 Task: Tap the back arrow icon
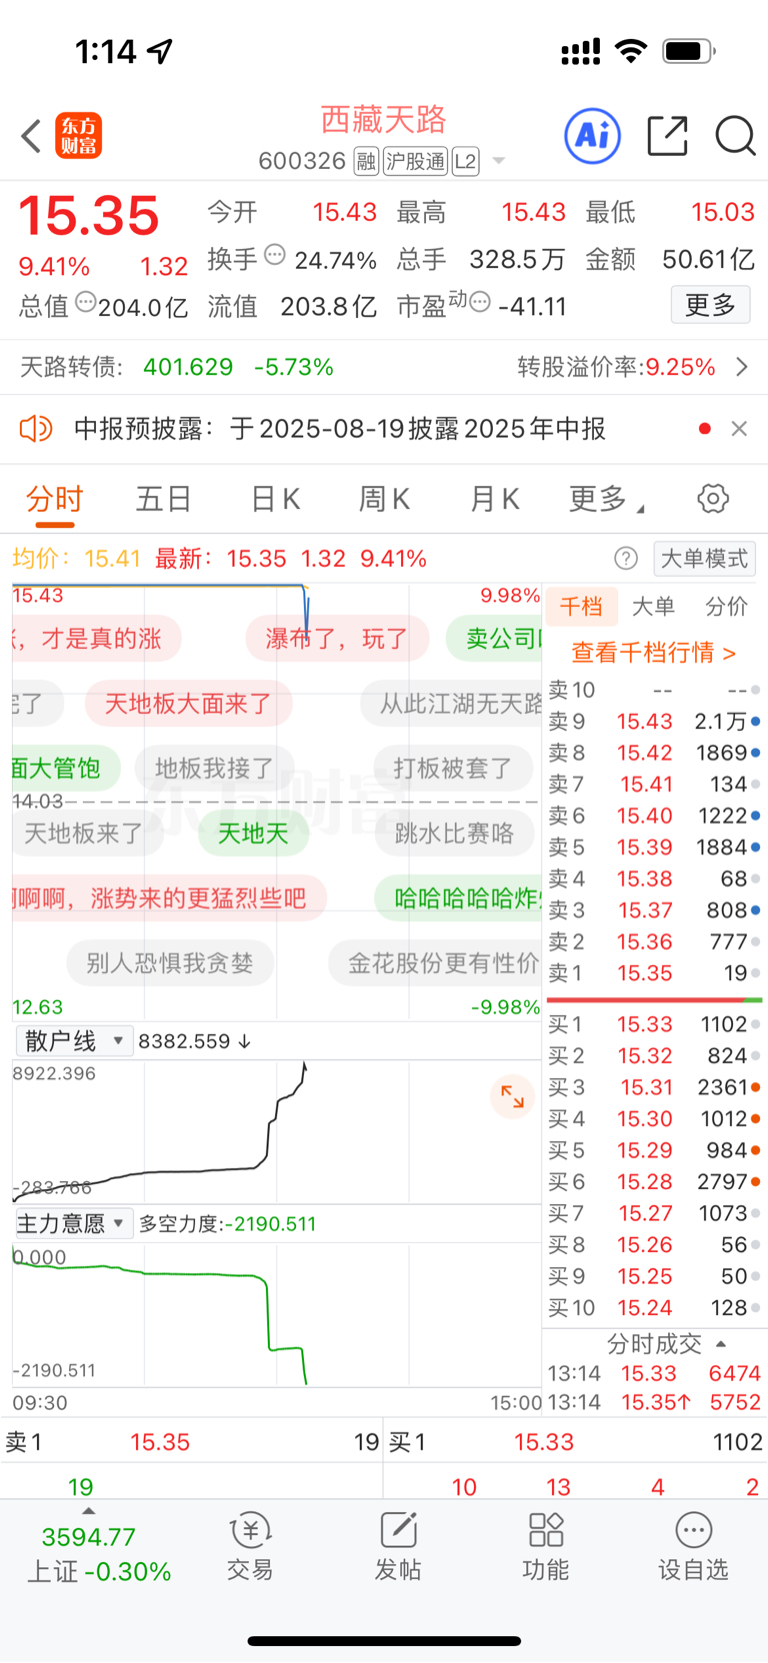31,136
